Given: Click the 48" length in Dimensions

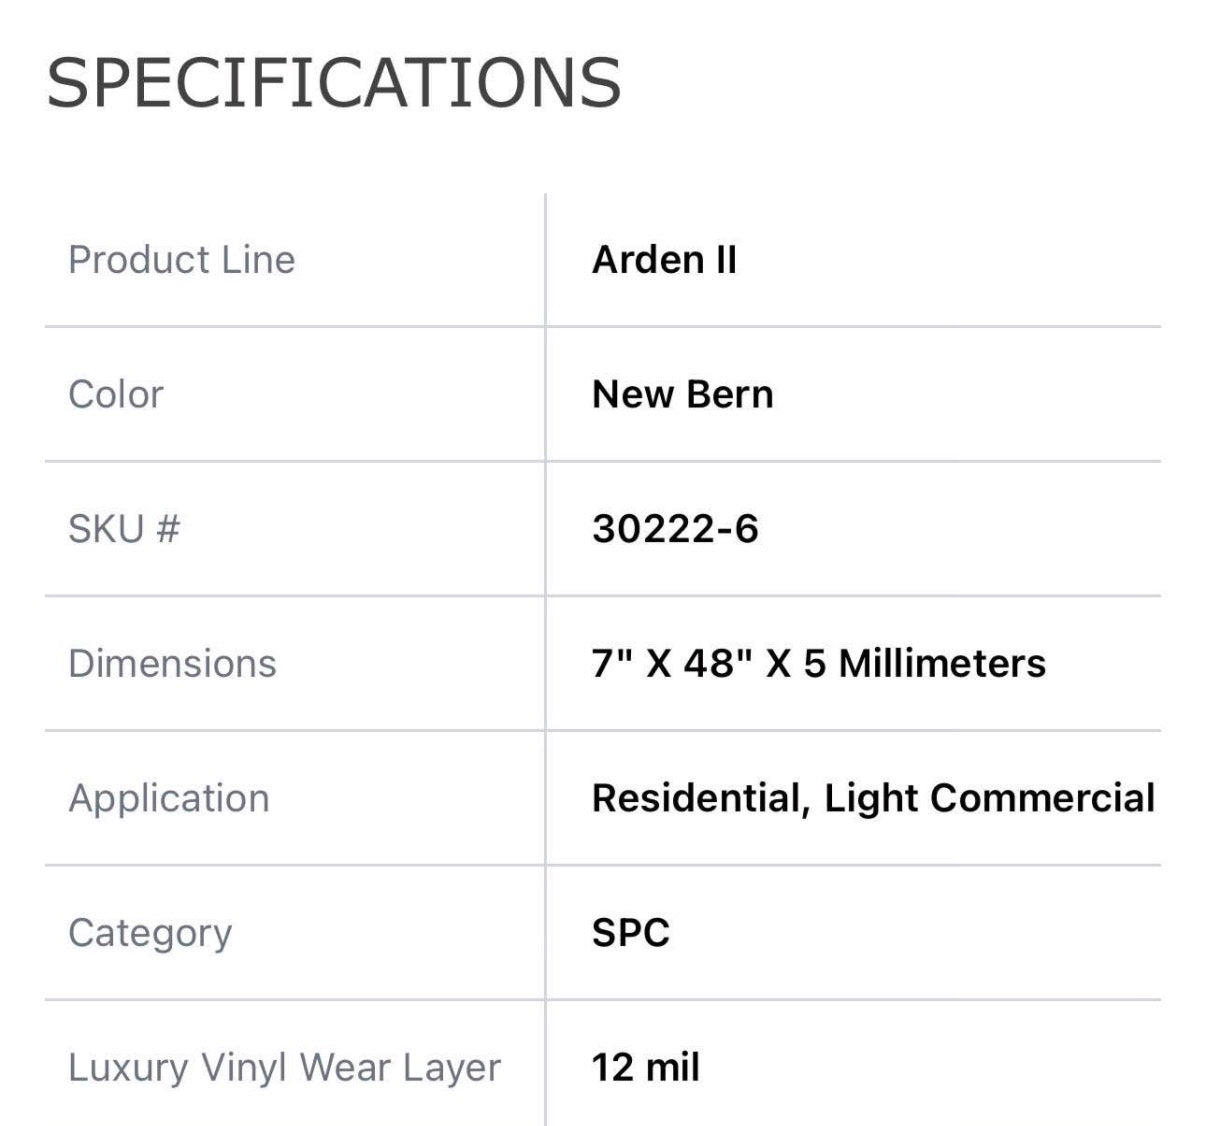Looking at the screenshot, I should pos(717,663).
